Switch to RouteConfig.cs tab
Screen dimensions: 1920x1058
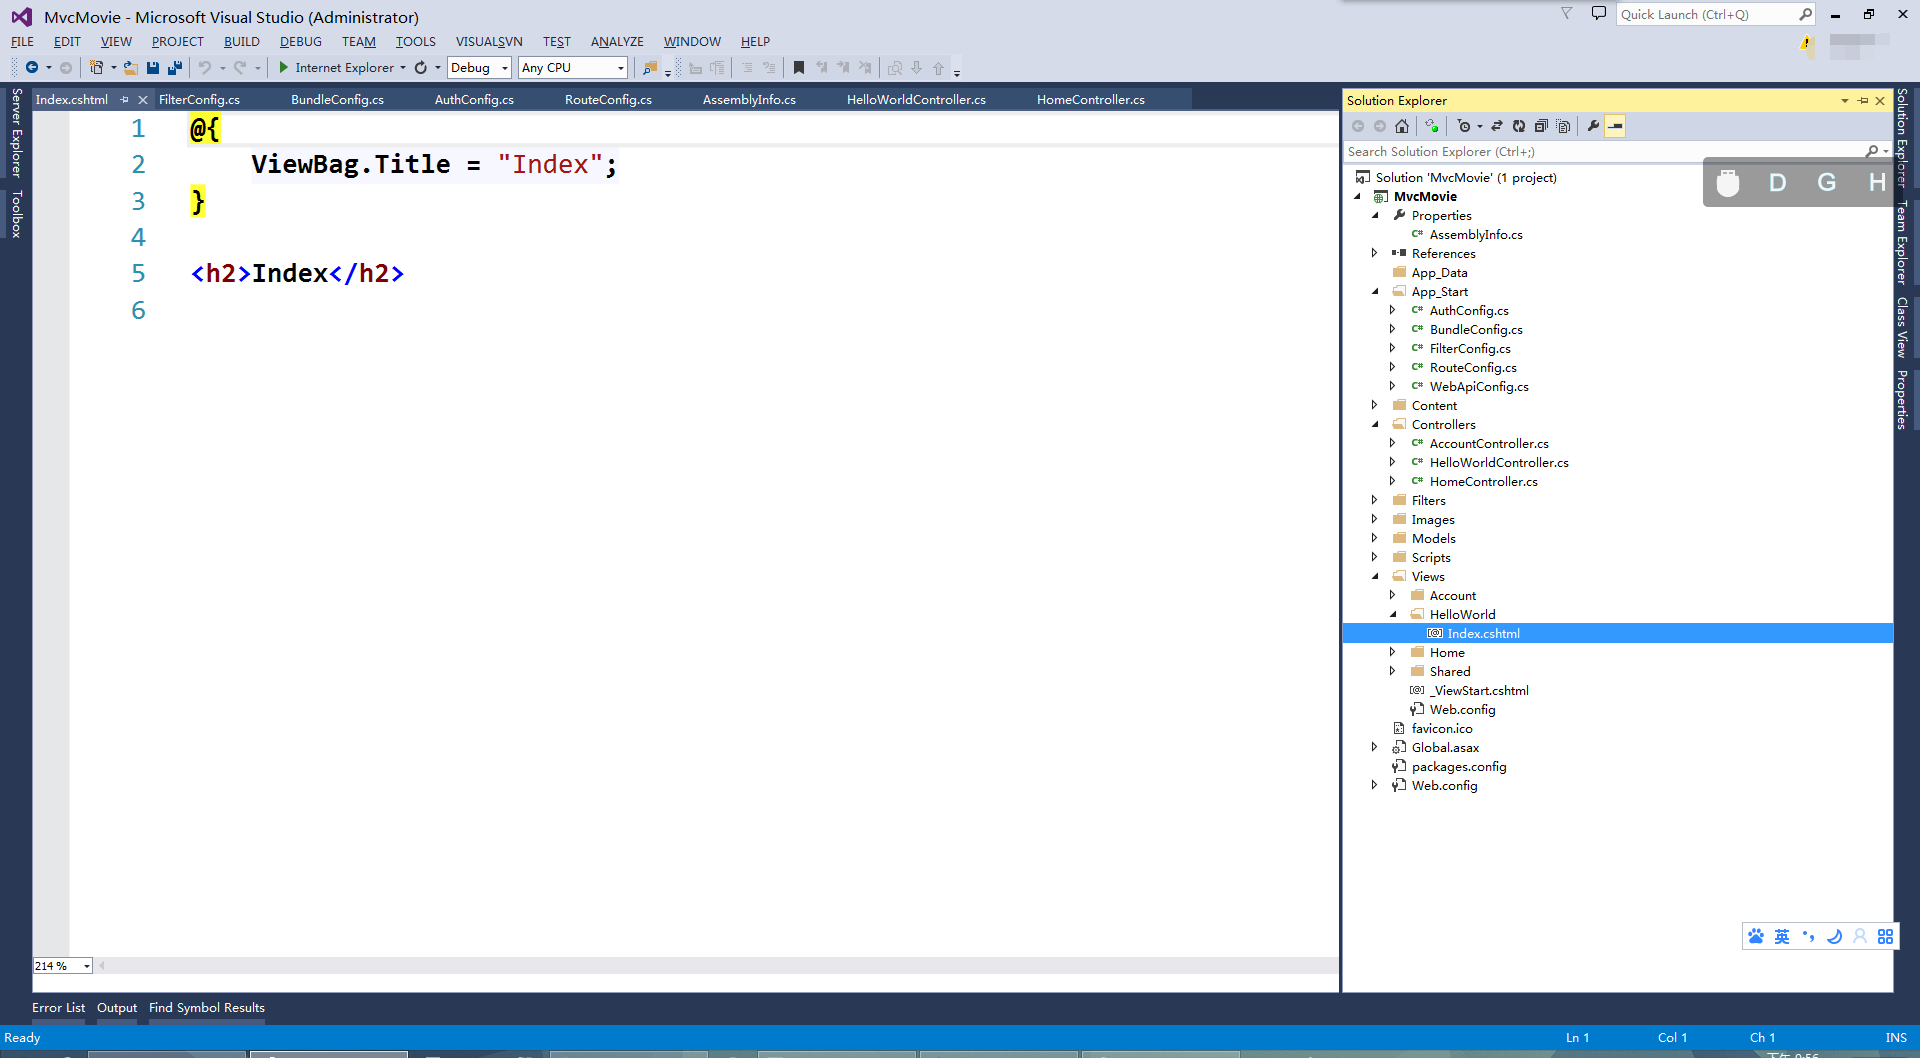(x=608, y=100)
